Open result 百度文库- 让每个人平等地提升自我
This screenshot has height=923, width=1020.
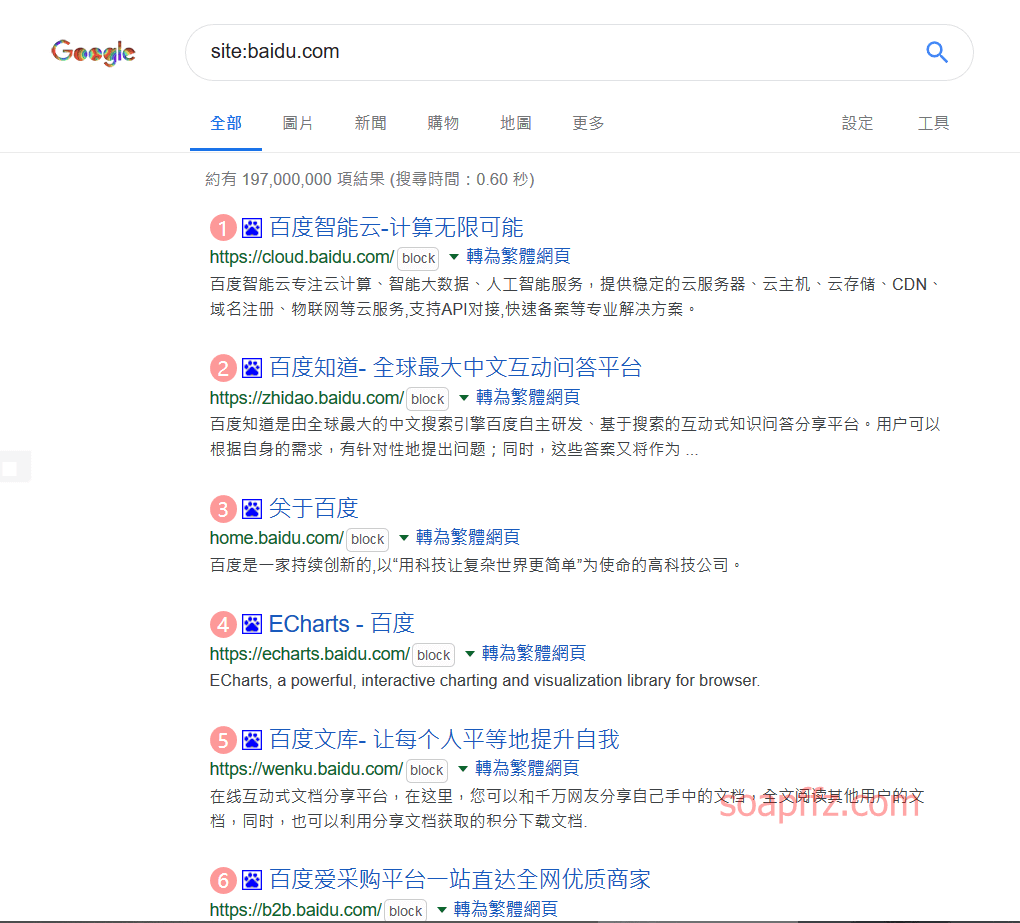444,739
